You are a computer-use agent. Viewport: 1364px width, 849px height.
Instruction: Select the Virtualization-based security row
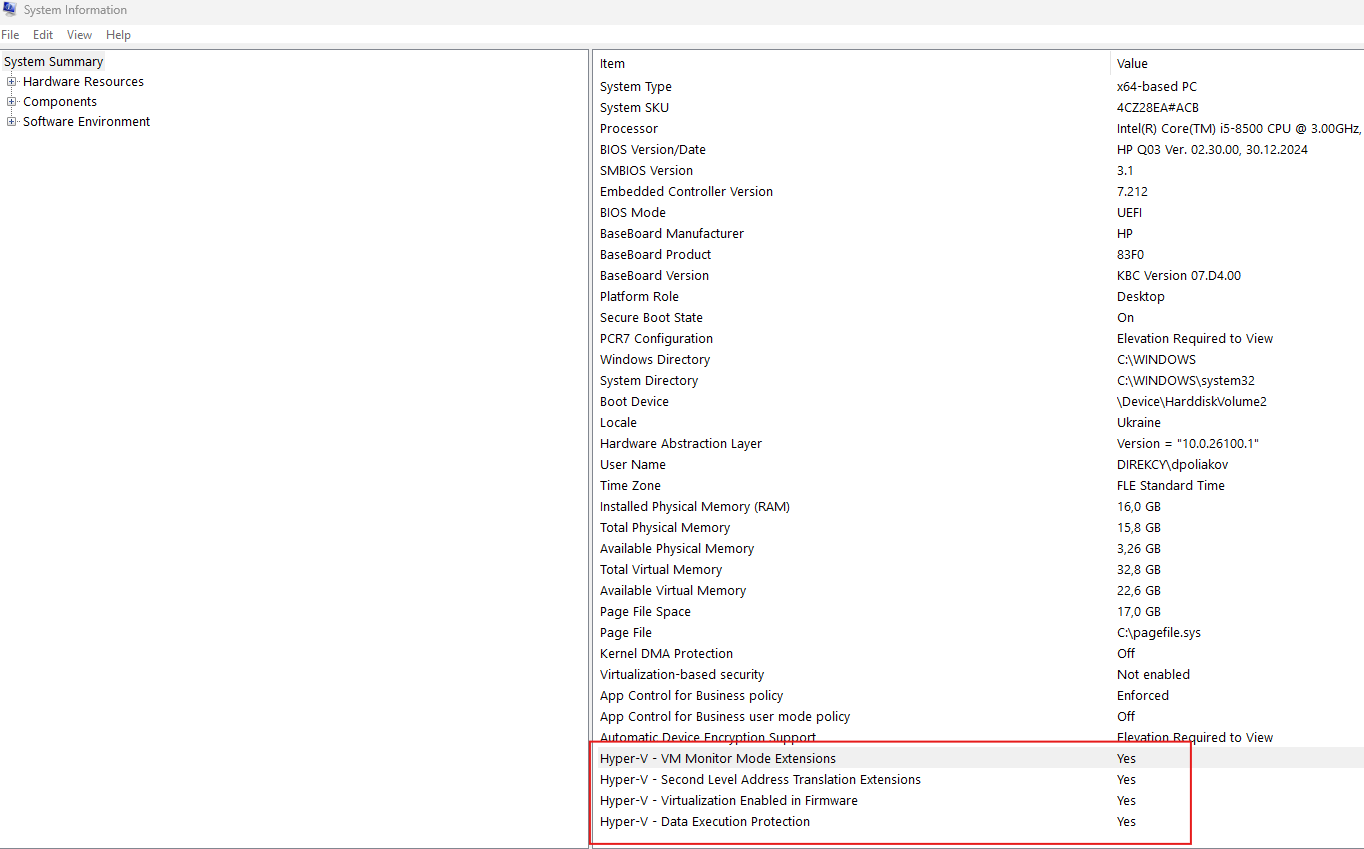(x=979, y=674)
